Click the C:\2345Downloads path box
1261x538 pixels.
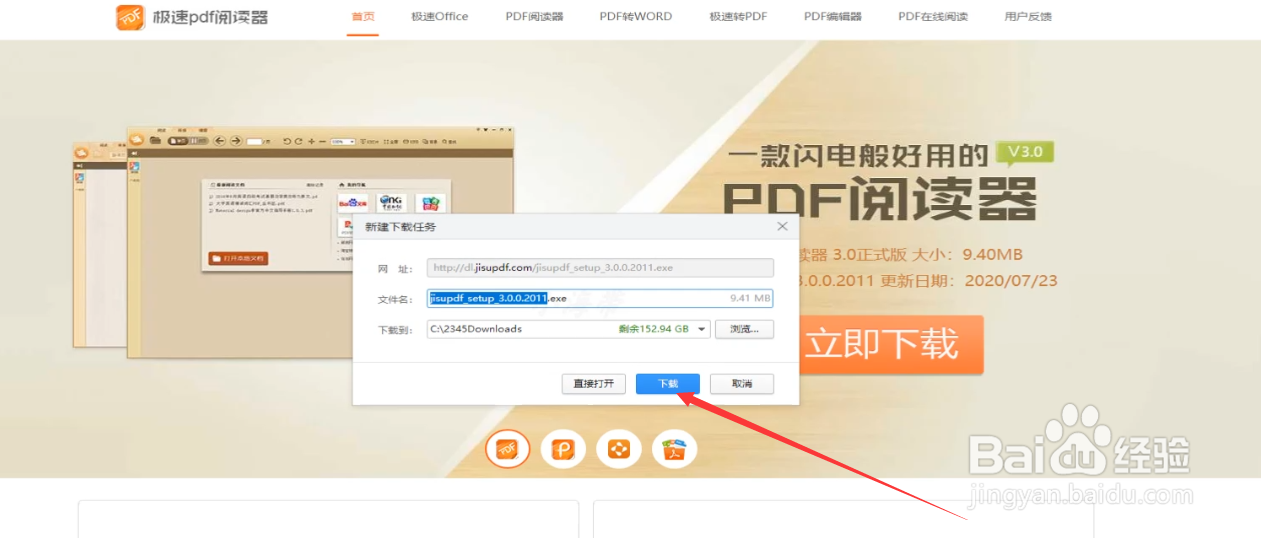pos(568,328)
